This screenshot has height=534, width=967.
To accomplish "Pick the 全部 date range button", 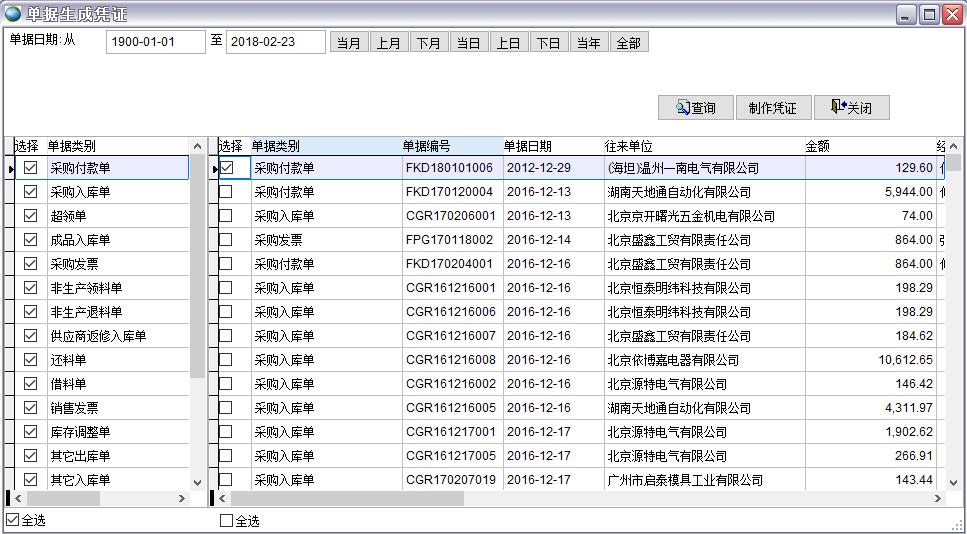I will (628, 43).
